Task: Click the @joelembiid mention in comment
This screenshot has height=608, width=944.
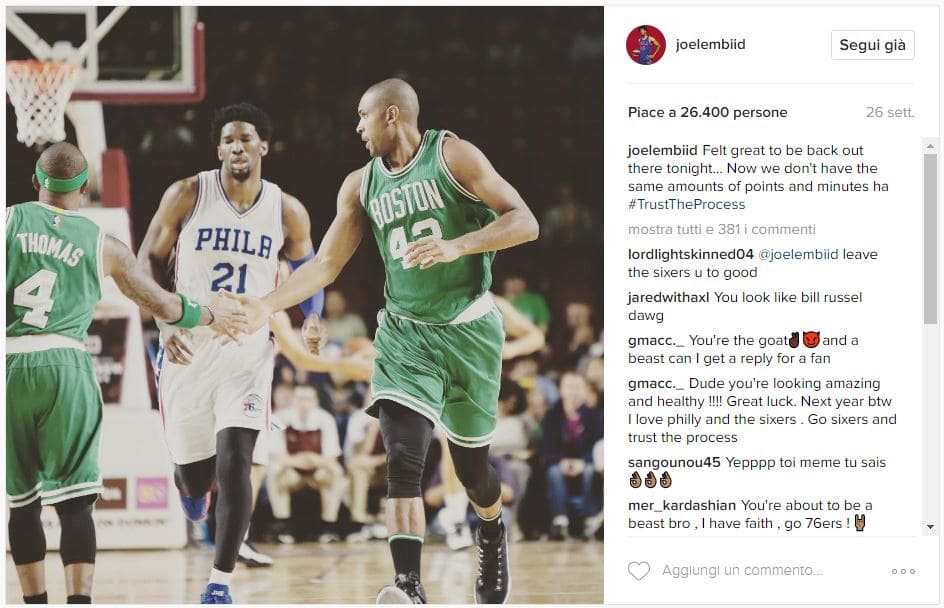Action: pos(798,255)
